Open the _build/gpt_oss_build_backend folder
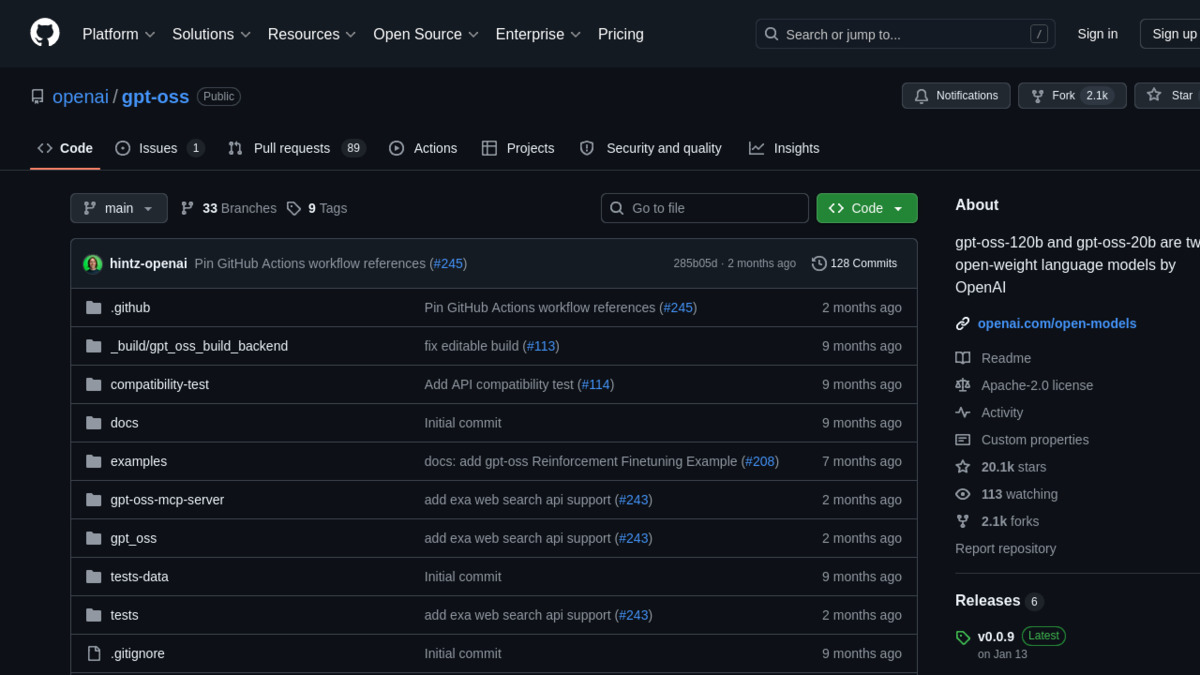Image resolution: width=1200 pixels, height=675 pixels. point(199,346)
